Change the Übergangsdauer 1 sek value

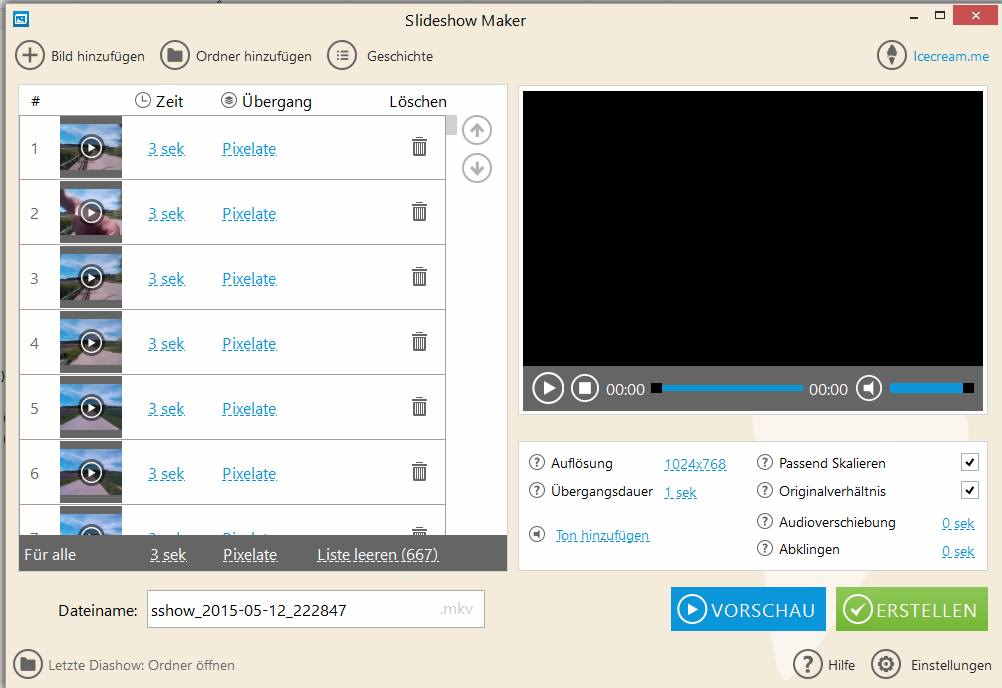(680, 492)
